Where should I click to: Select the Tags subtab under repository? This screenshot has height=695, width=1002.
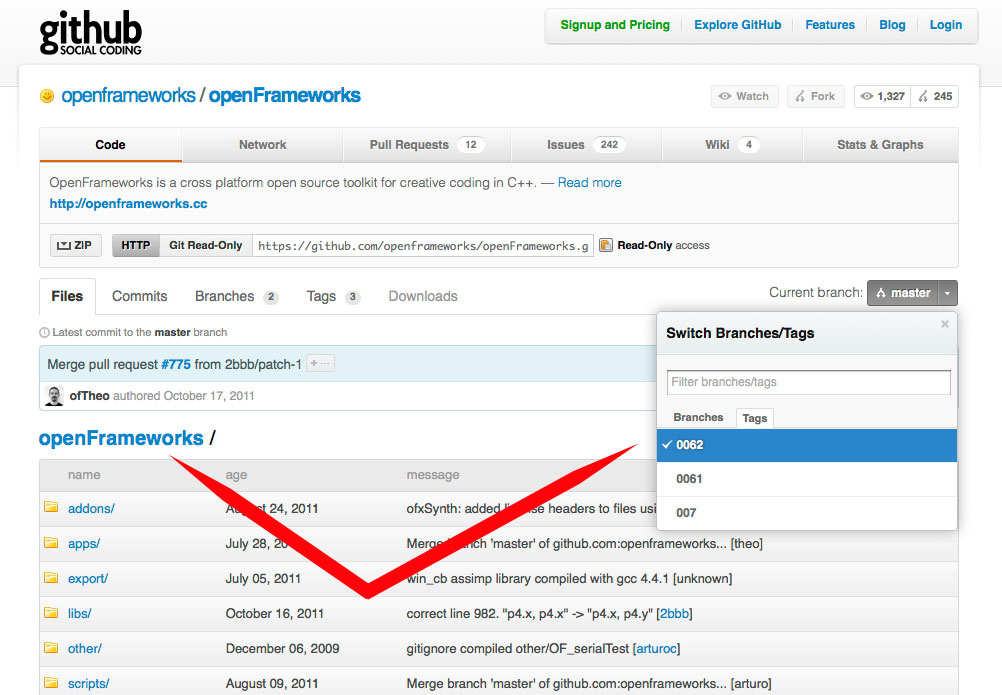click(x=333, y=296)
